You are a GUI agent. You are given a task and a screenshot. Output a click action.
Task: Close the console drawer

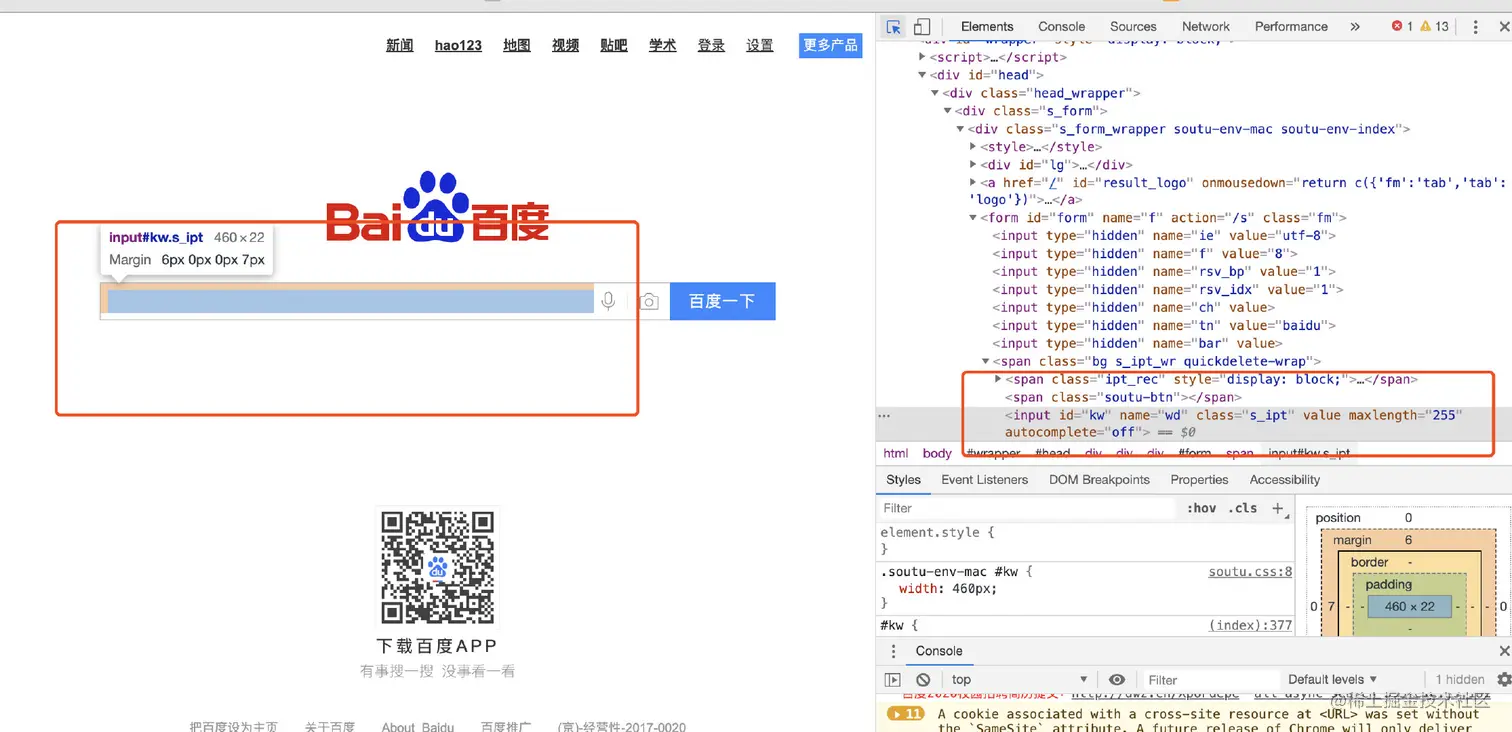click(x=1503, y=651)
